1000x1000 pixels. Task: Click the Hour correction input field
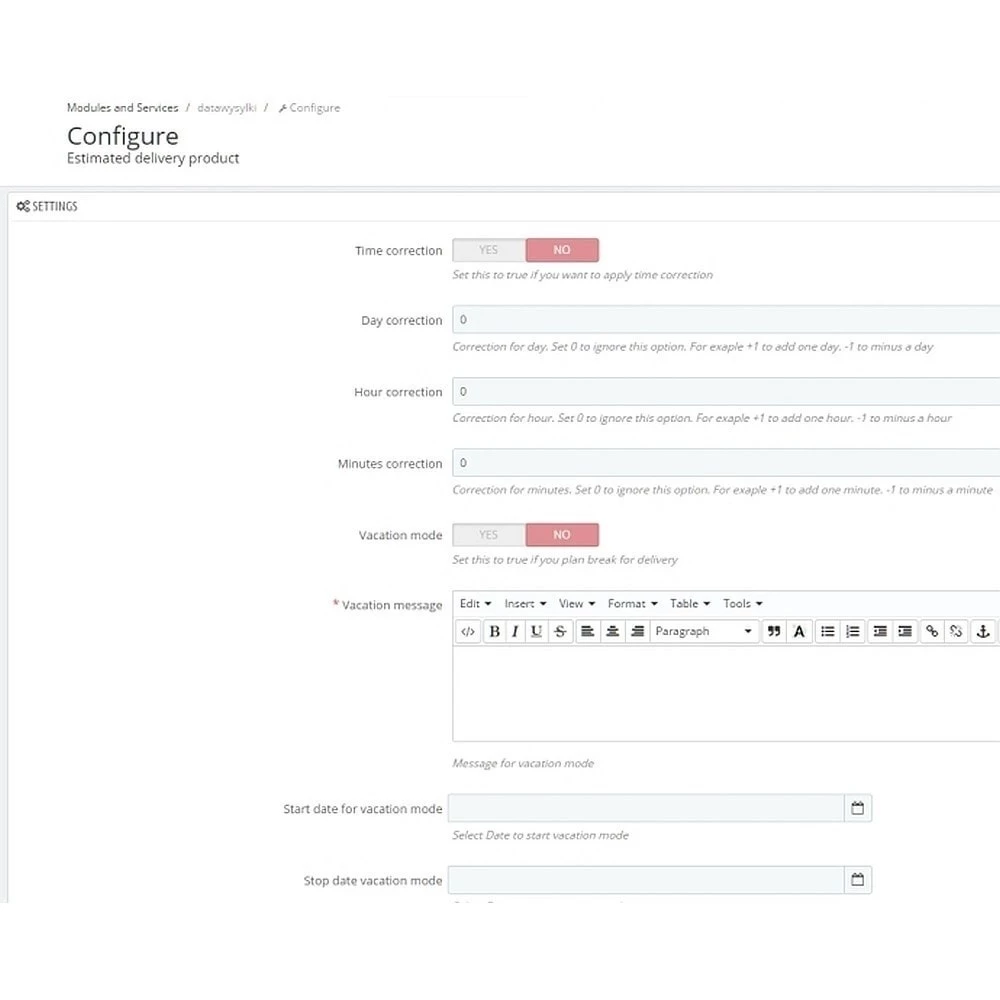pos(726,391)
